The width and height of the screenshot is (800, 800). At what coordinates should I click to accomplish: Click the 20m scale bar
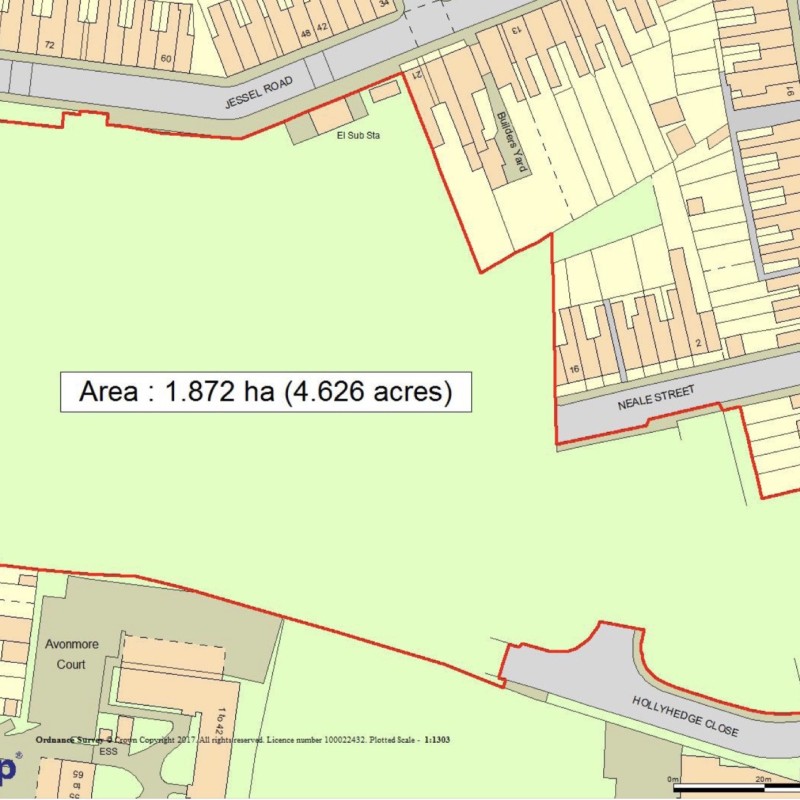pyautogui.click(x=735, y=787)
